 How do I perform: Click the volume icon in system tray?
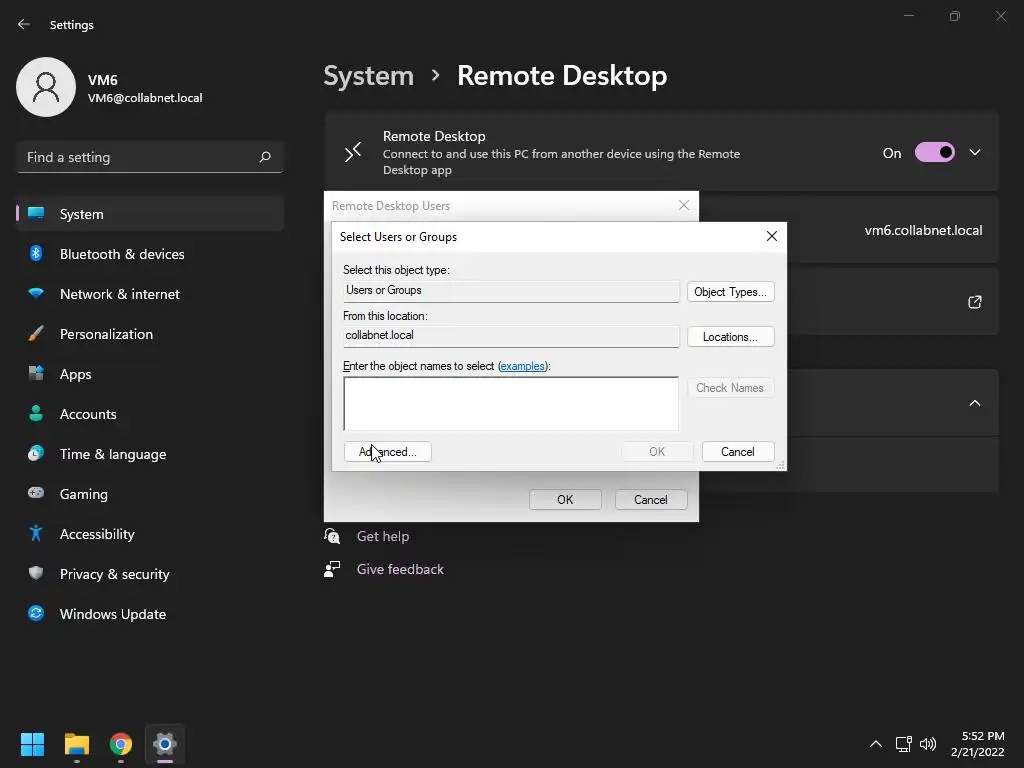pyautogui.click(x=927, y=744)
